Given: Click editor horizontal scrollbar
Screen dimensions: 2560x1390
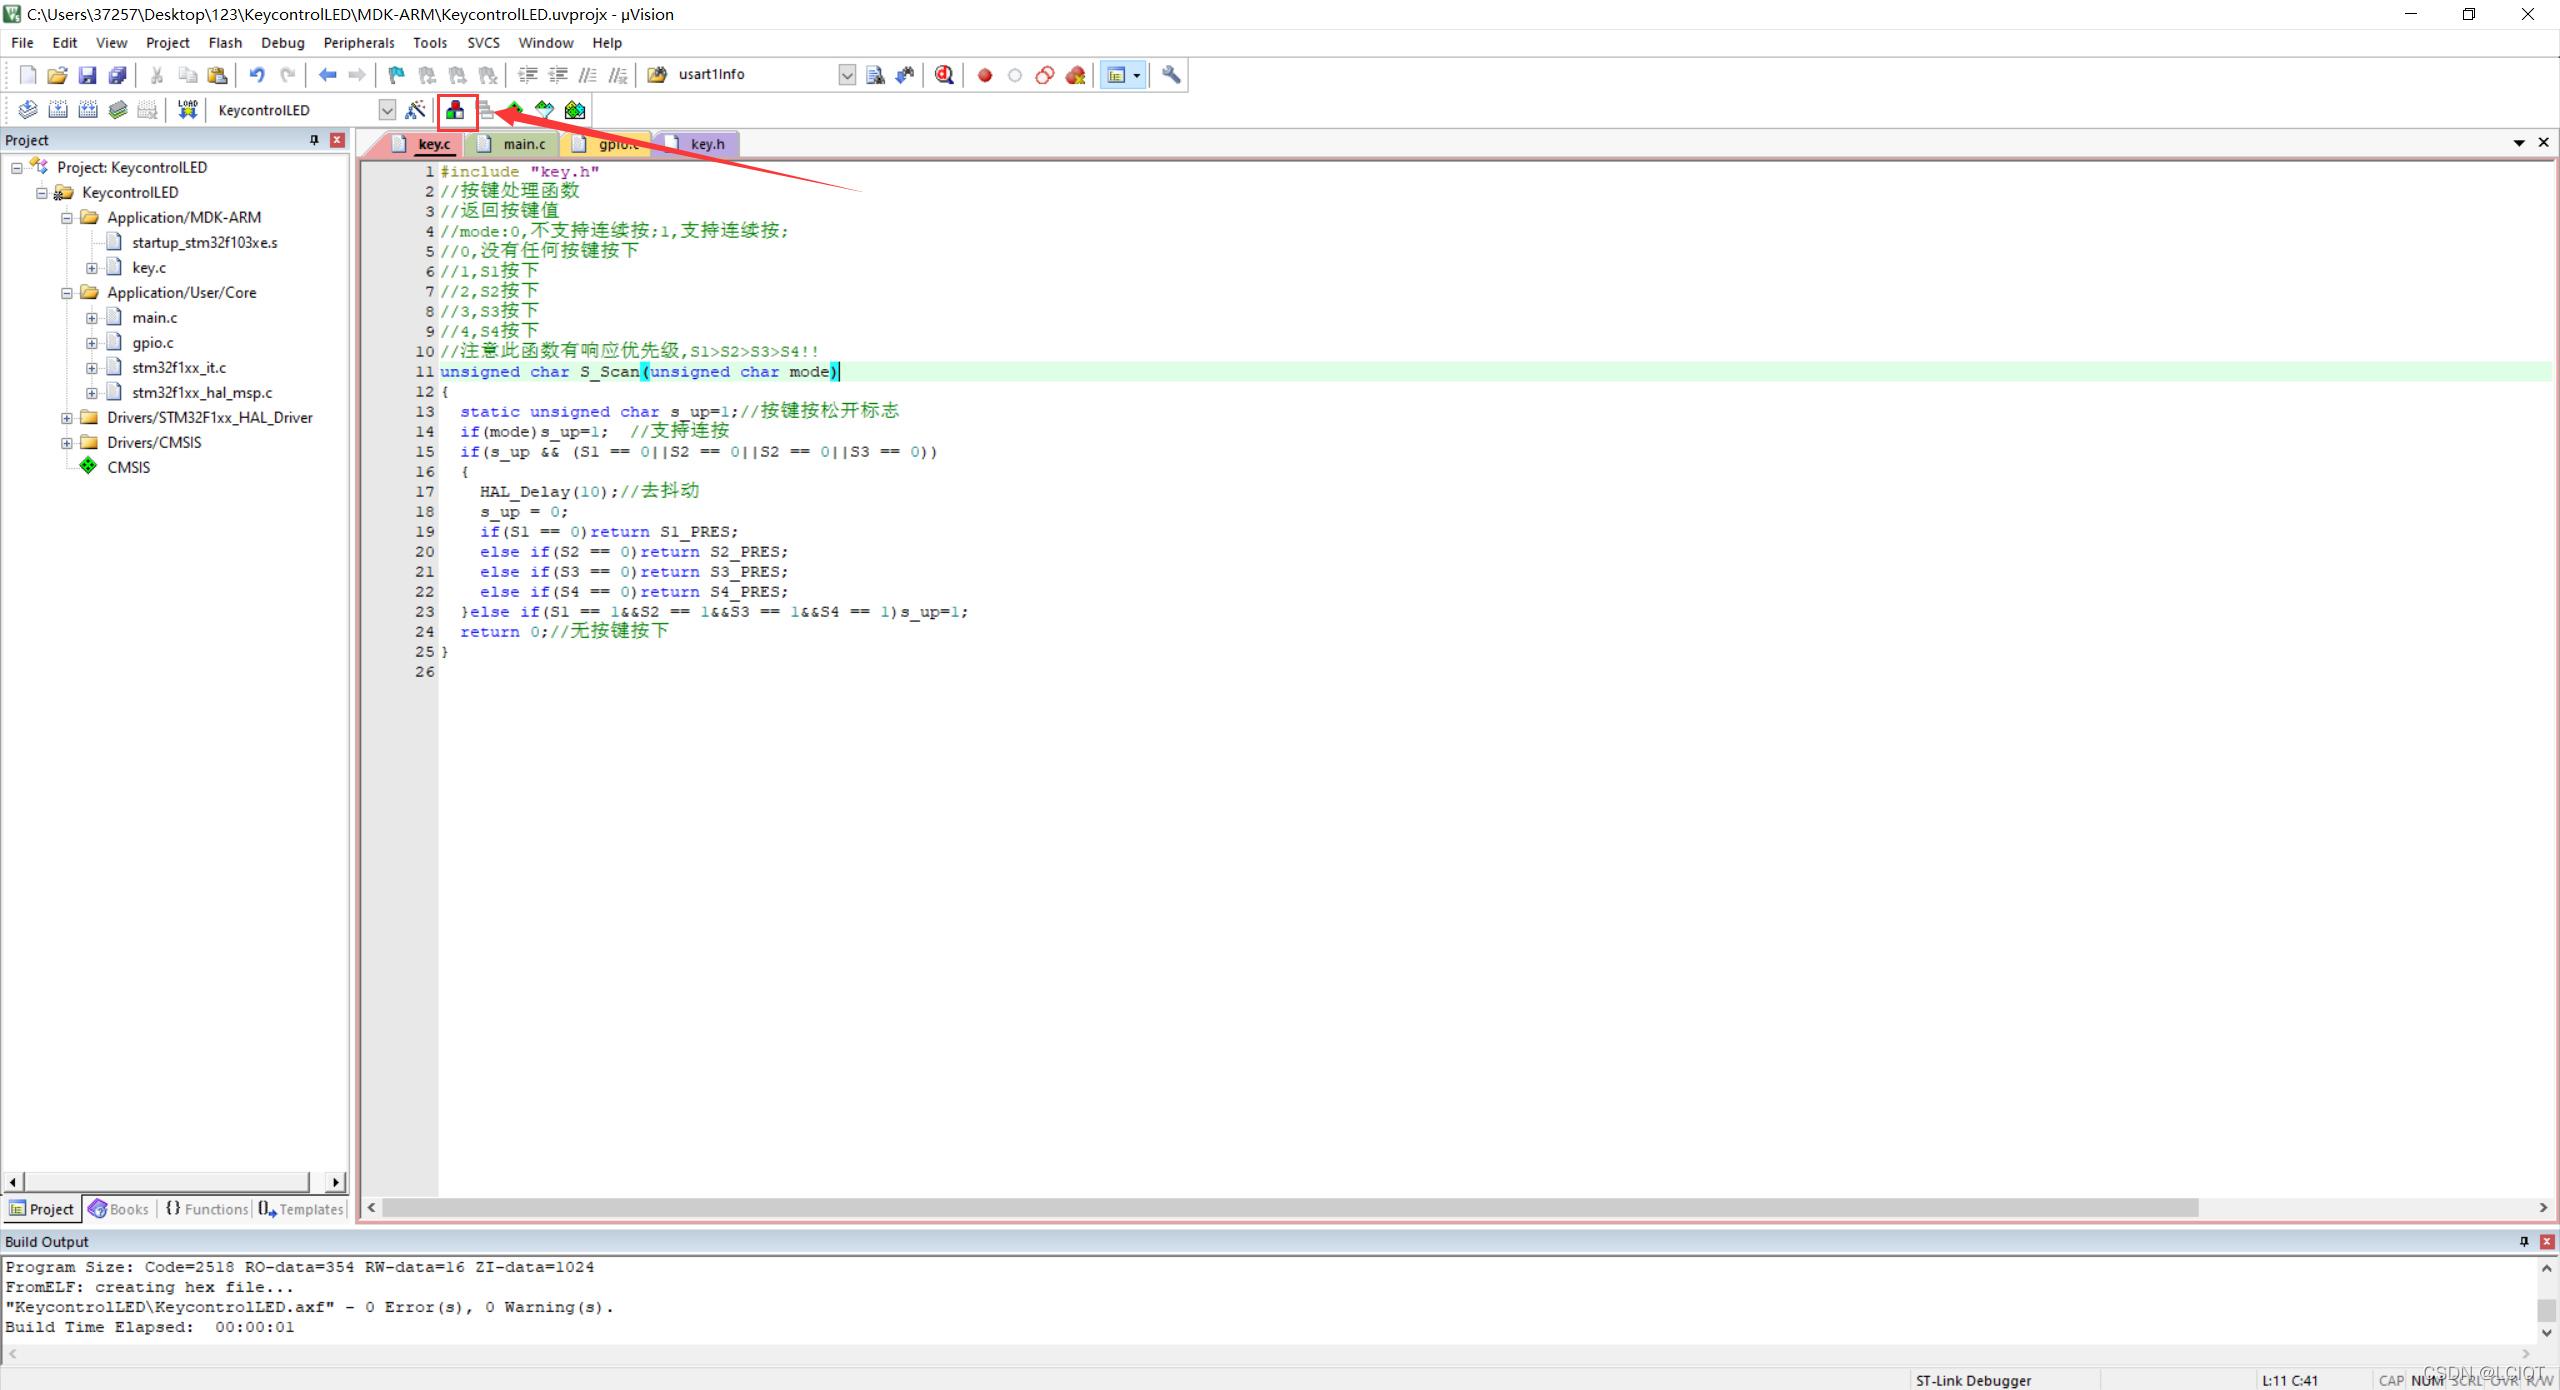Looking at the screenshot, I should pos(1289,1208).
